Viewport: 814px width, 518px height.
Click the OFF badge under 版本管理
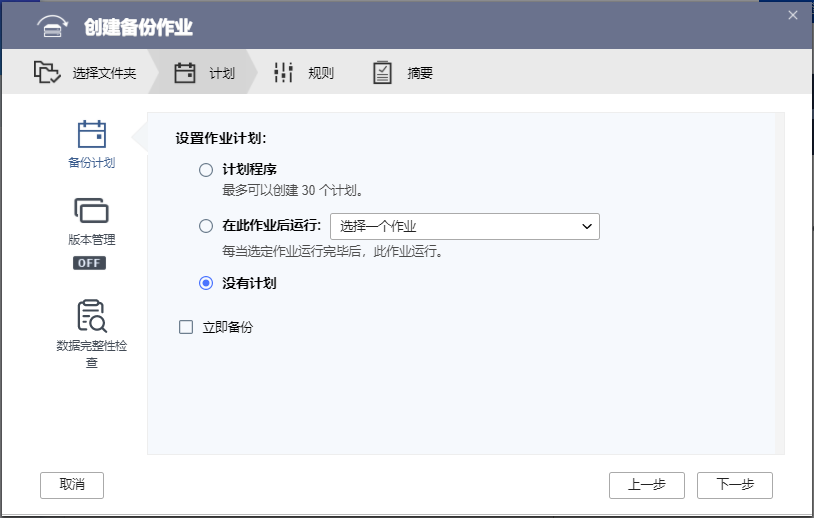coord(89,263)
